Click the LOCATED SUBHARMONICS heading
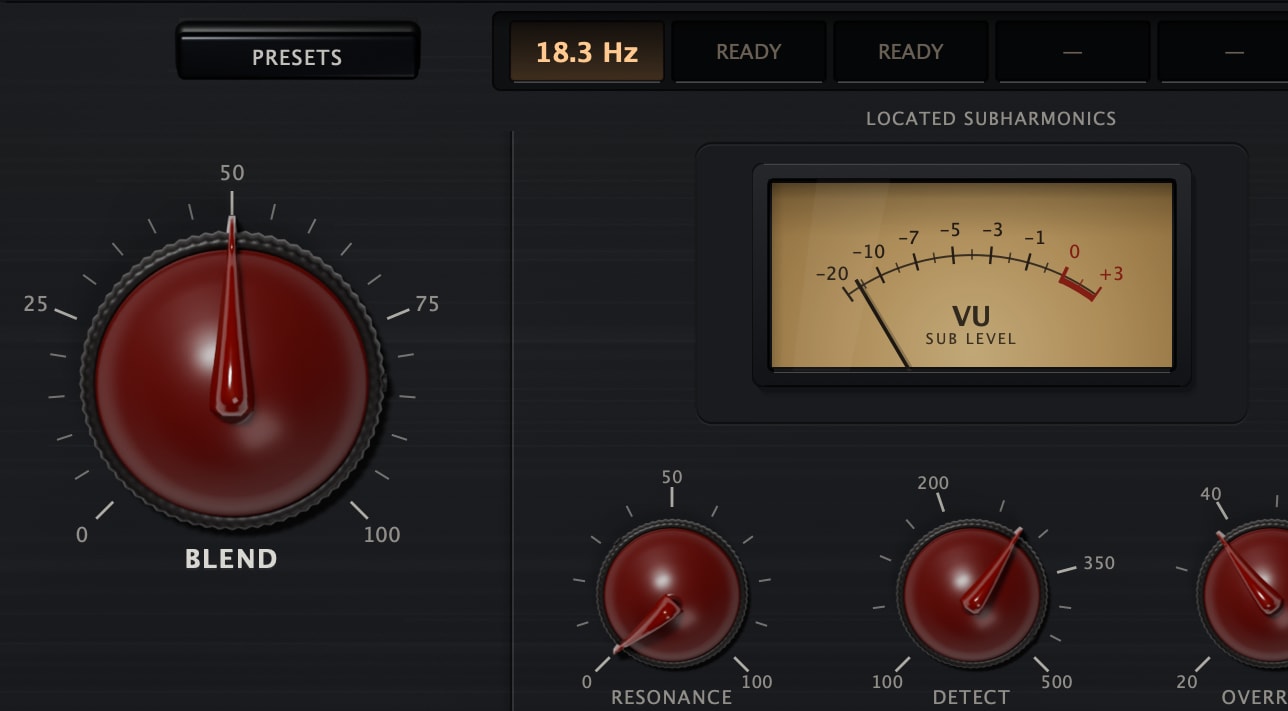The height and width of the screenshot is (711, 1288). tap(991, 118)
